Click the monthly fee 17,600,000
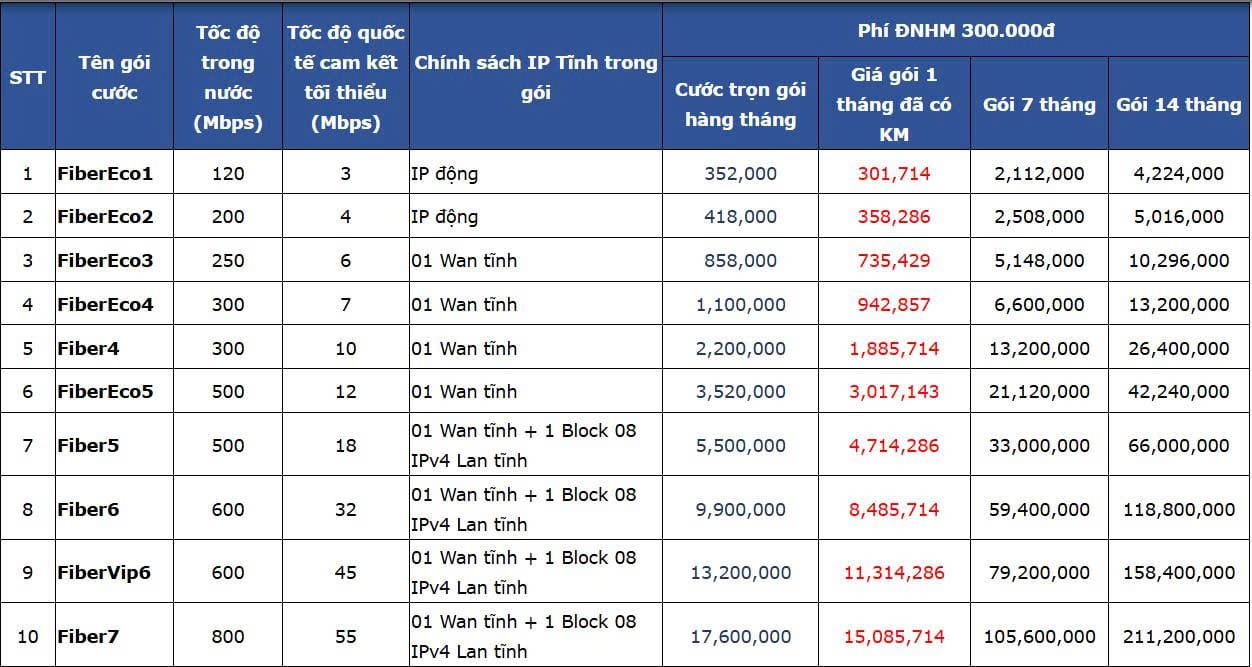This screenshot has width=1252, height=667. click(741, 636)
